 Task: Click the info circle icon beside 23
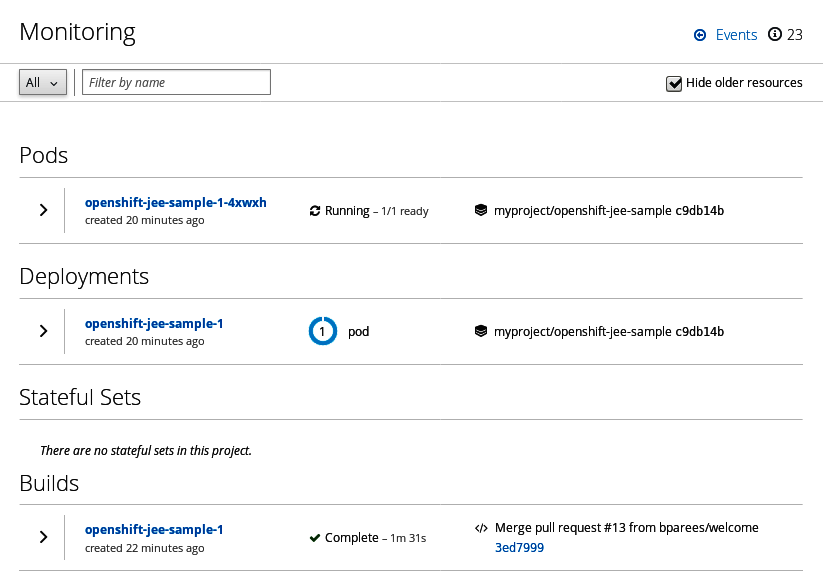coord(774,35)
